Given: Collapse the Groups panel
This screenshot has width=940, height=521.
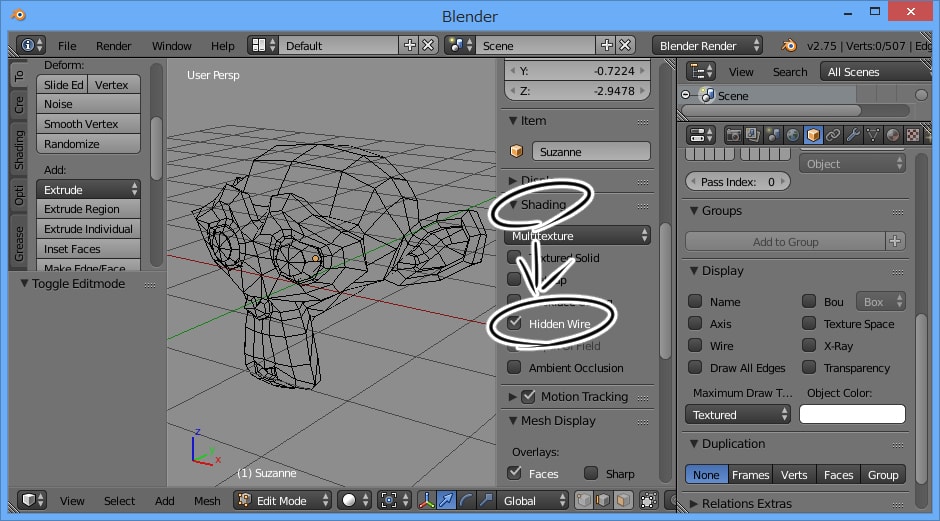Looking at the screenshot, I should click(694, 210).
